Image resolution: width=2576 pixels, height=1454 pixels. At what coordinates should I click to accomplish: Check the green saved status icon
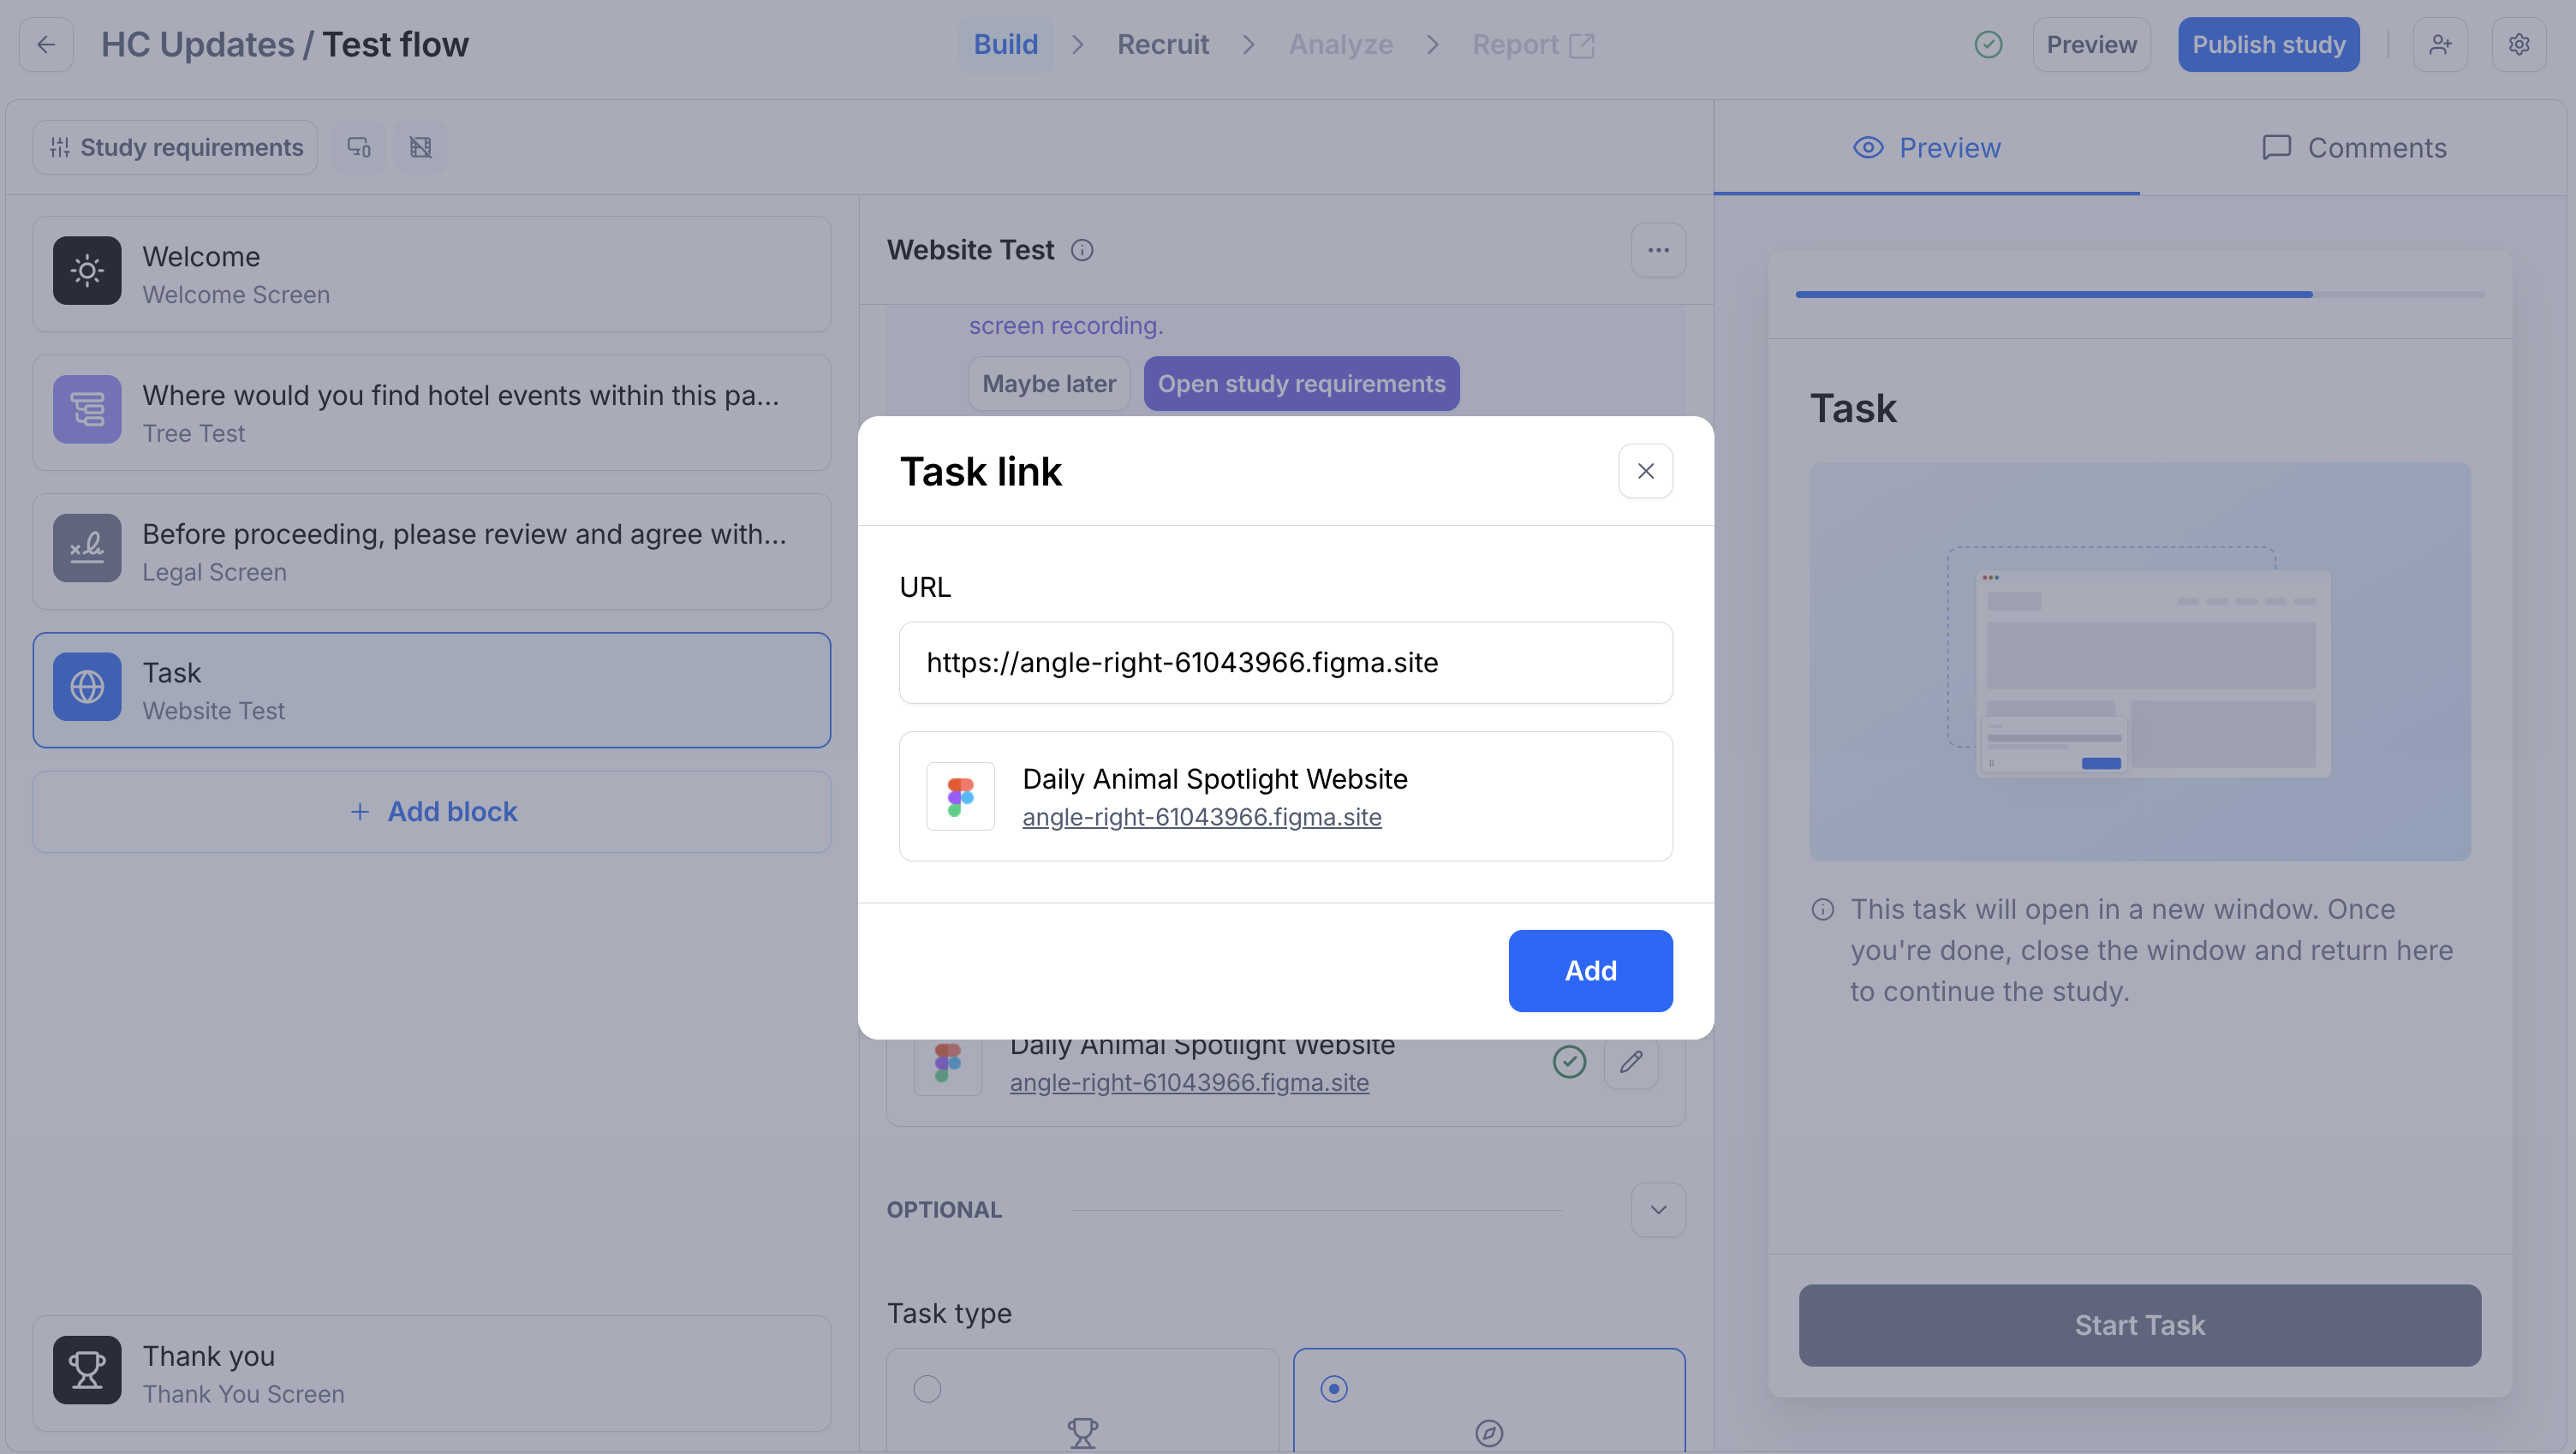pos(1988,45)
